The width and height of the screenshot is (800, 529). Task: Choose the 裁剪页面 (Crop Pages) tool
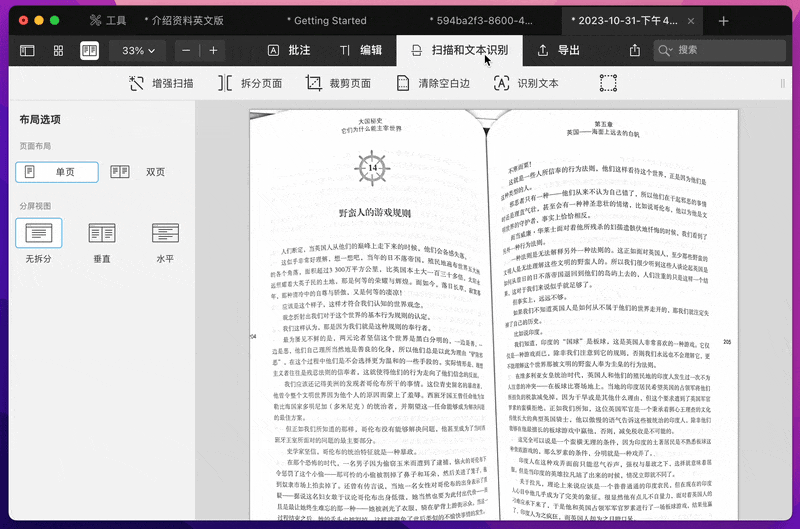tap(338, 84)
